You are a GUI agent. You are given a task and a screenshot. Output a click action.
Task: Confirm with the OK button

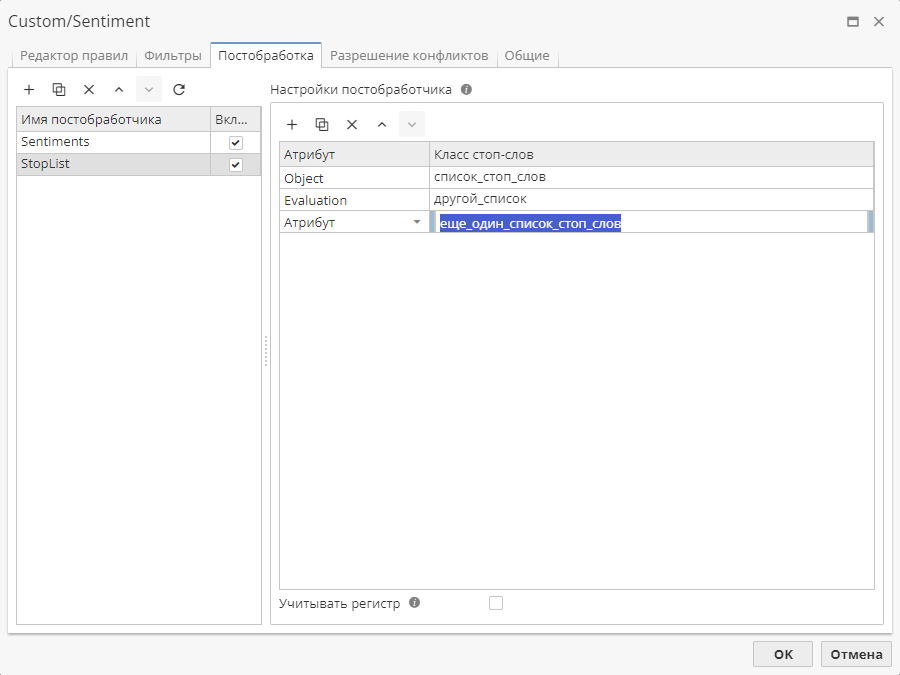point(783,654)
